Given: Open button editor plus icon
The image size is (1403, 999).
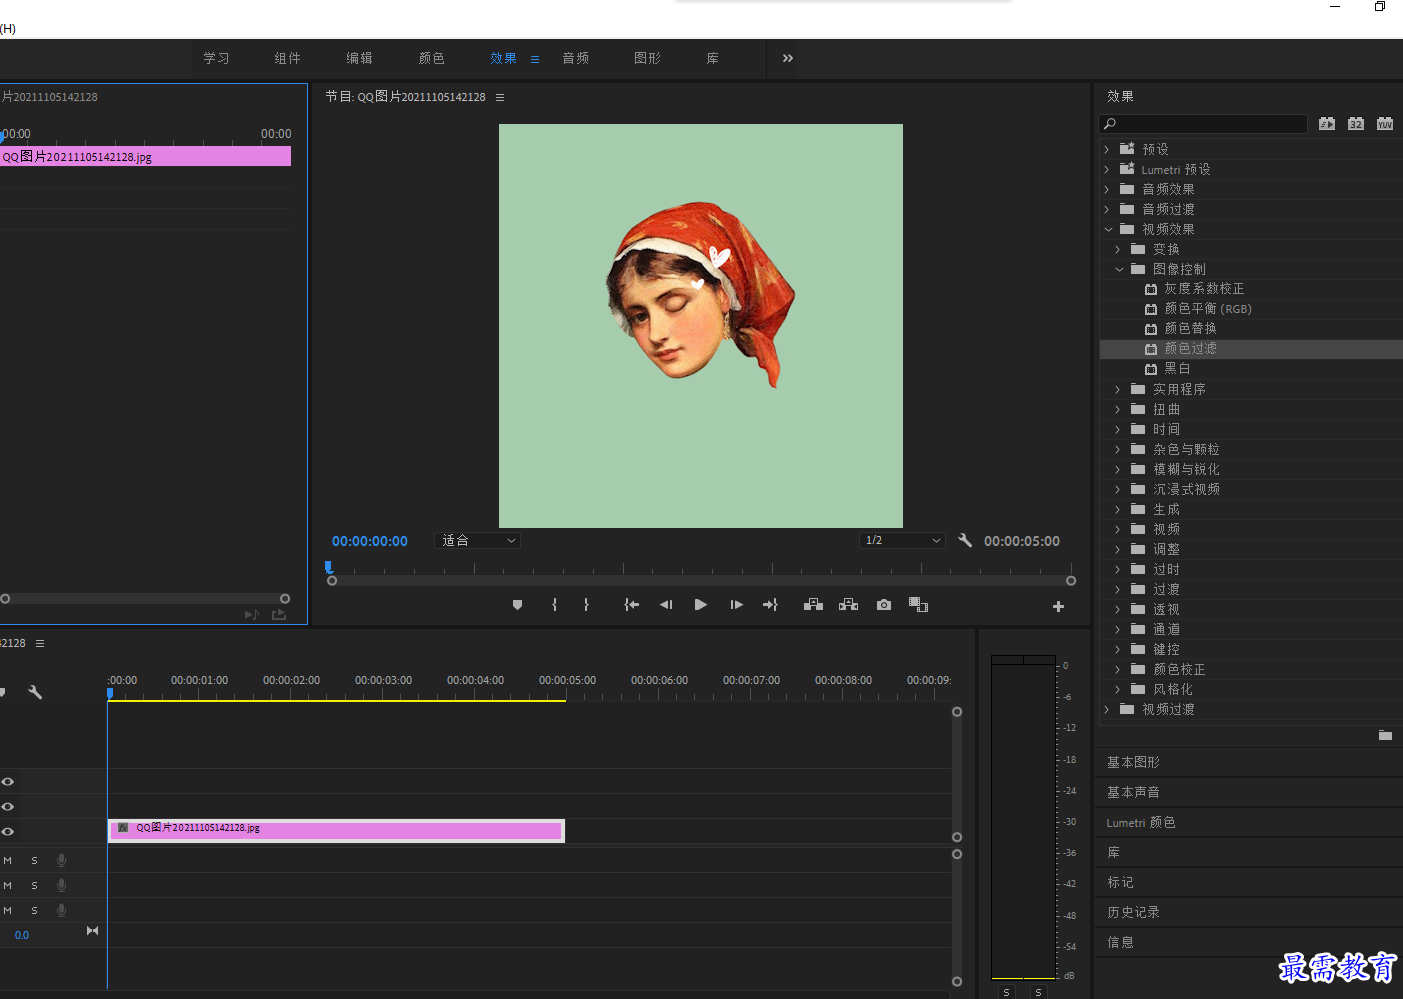Looking at the screenshot, I should pos(1058,606).
